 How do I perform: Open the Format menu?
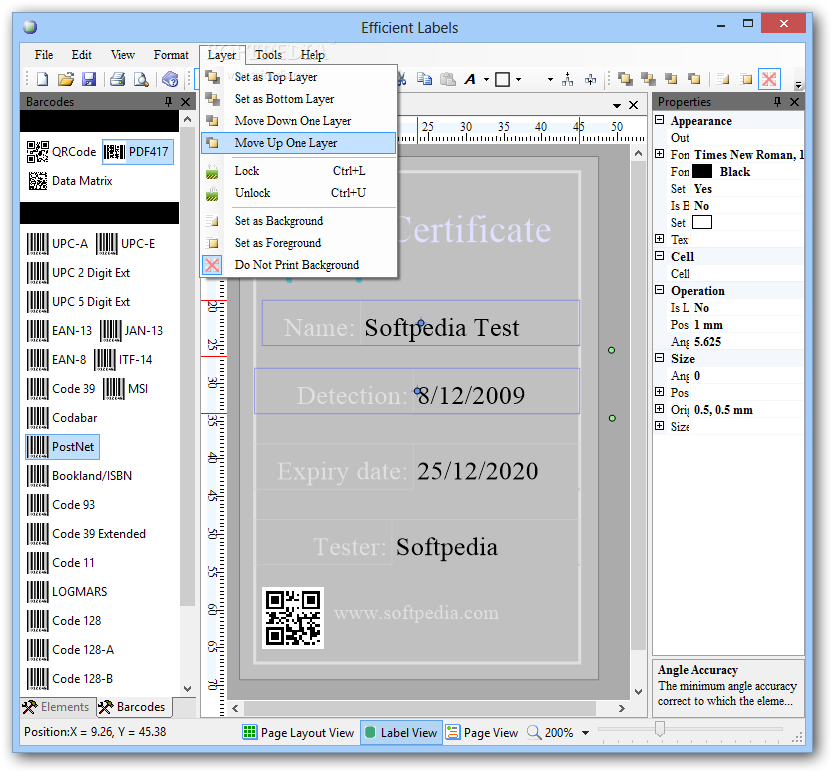(171, 55)
